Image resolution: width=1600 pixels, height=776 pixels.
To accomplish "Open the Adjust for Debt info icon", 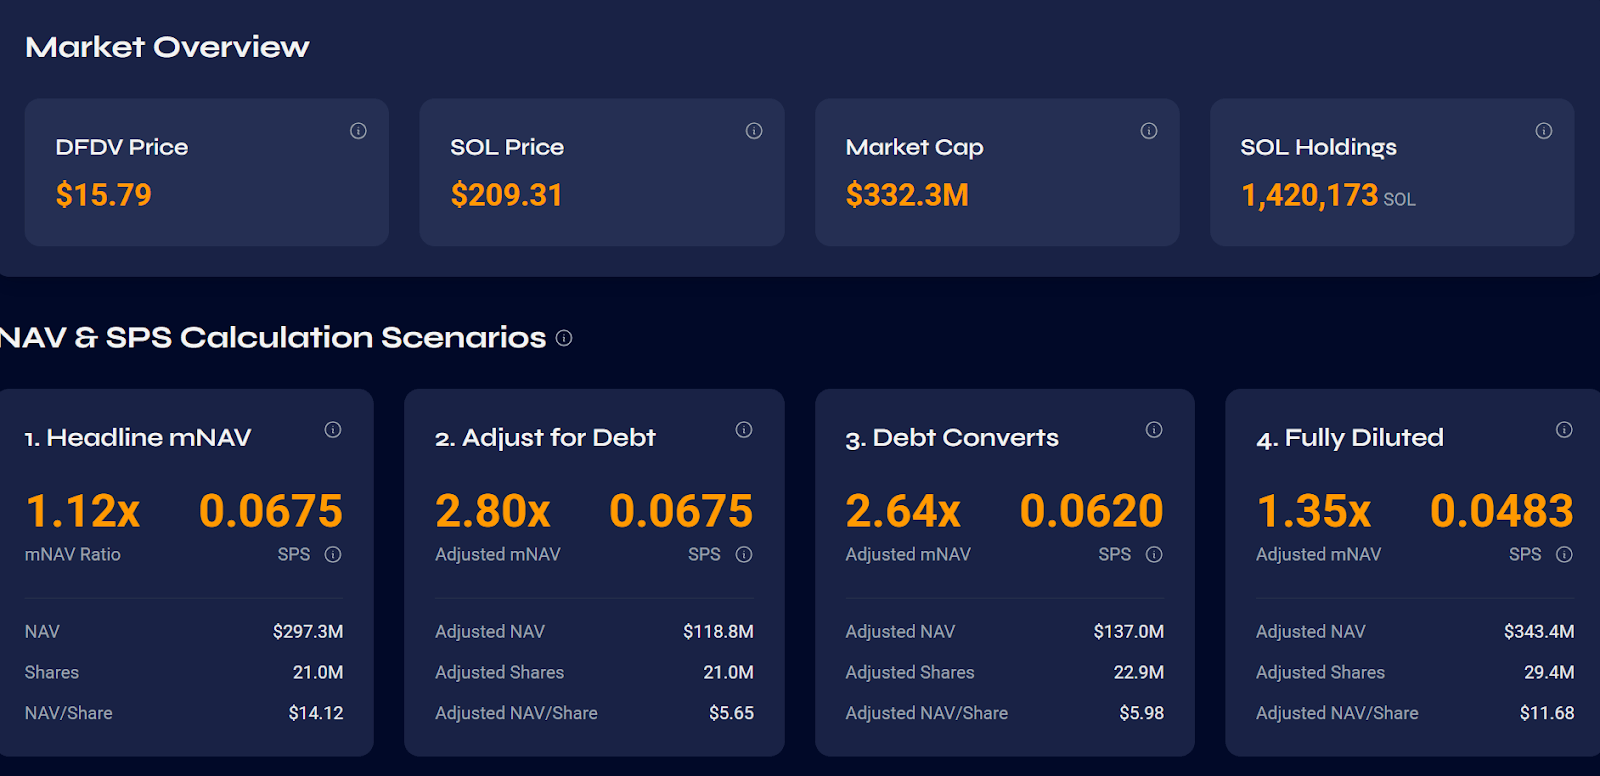I will (x=743, y=429).
